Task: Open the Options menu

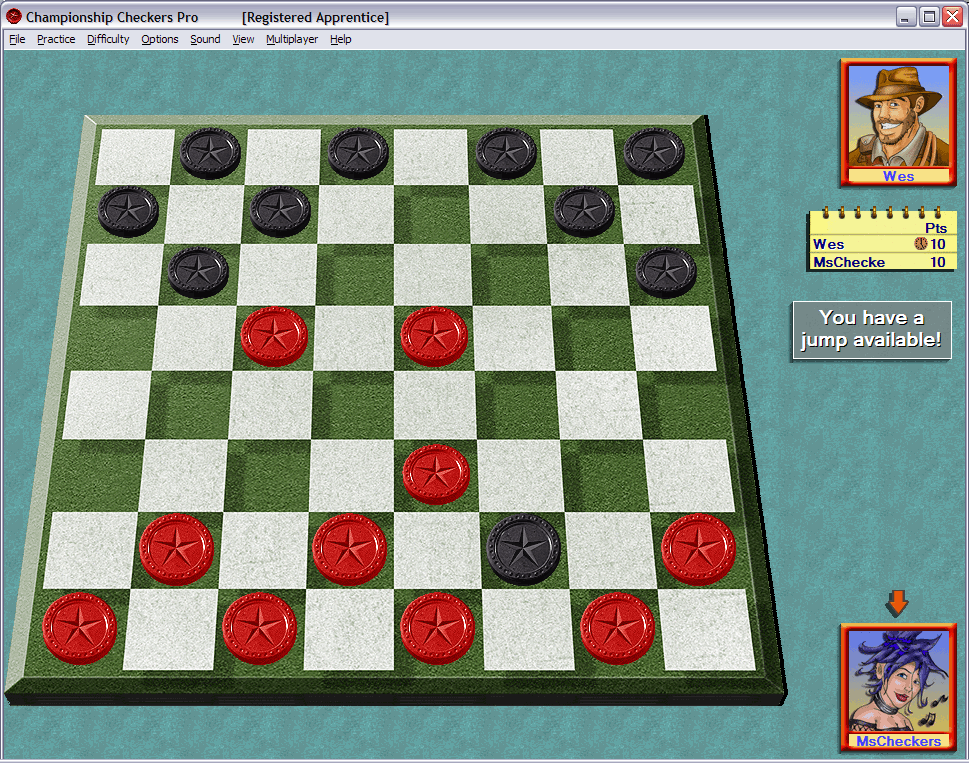Action: [x=159, y=39]
